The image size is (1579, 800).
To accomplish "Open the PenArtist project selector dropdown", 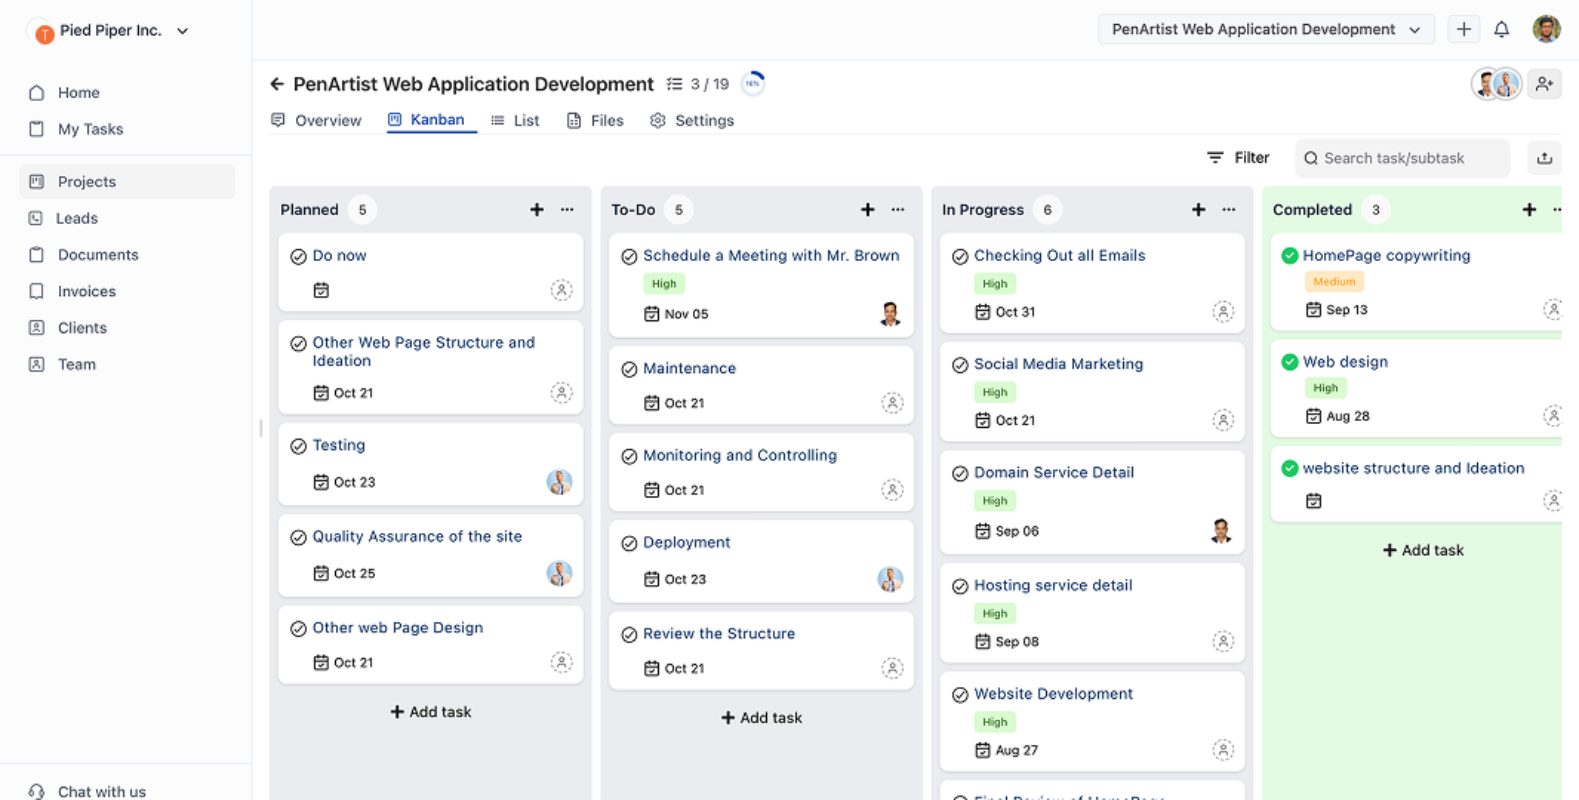I will (1265, 30).
